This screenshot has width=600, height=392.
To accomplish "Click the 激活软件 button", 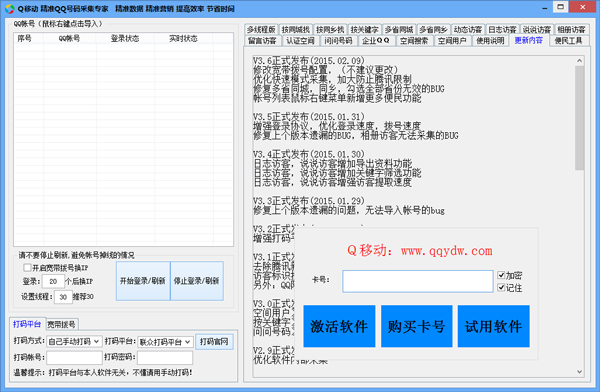I will coord(339,326).
